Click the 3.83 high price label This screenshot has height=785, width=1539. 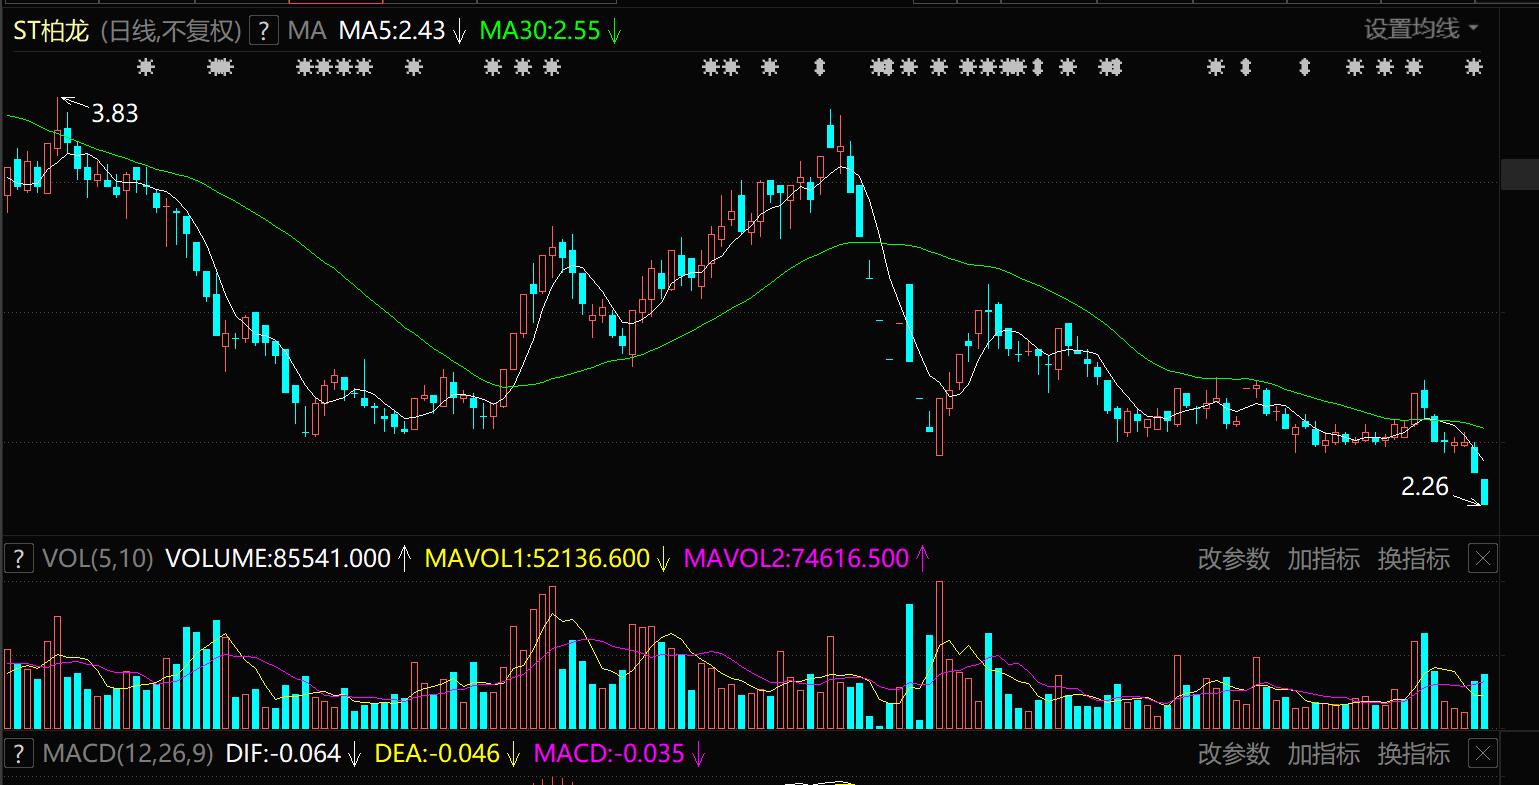pos(114,114)
